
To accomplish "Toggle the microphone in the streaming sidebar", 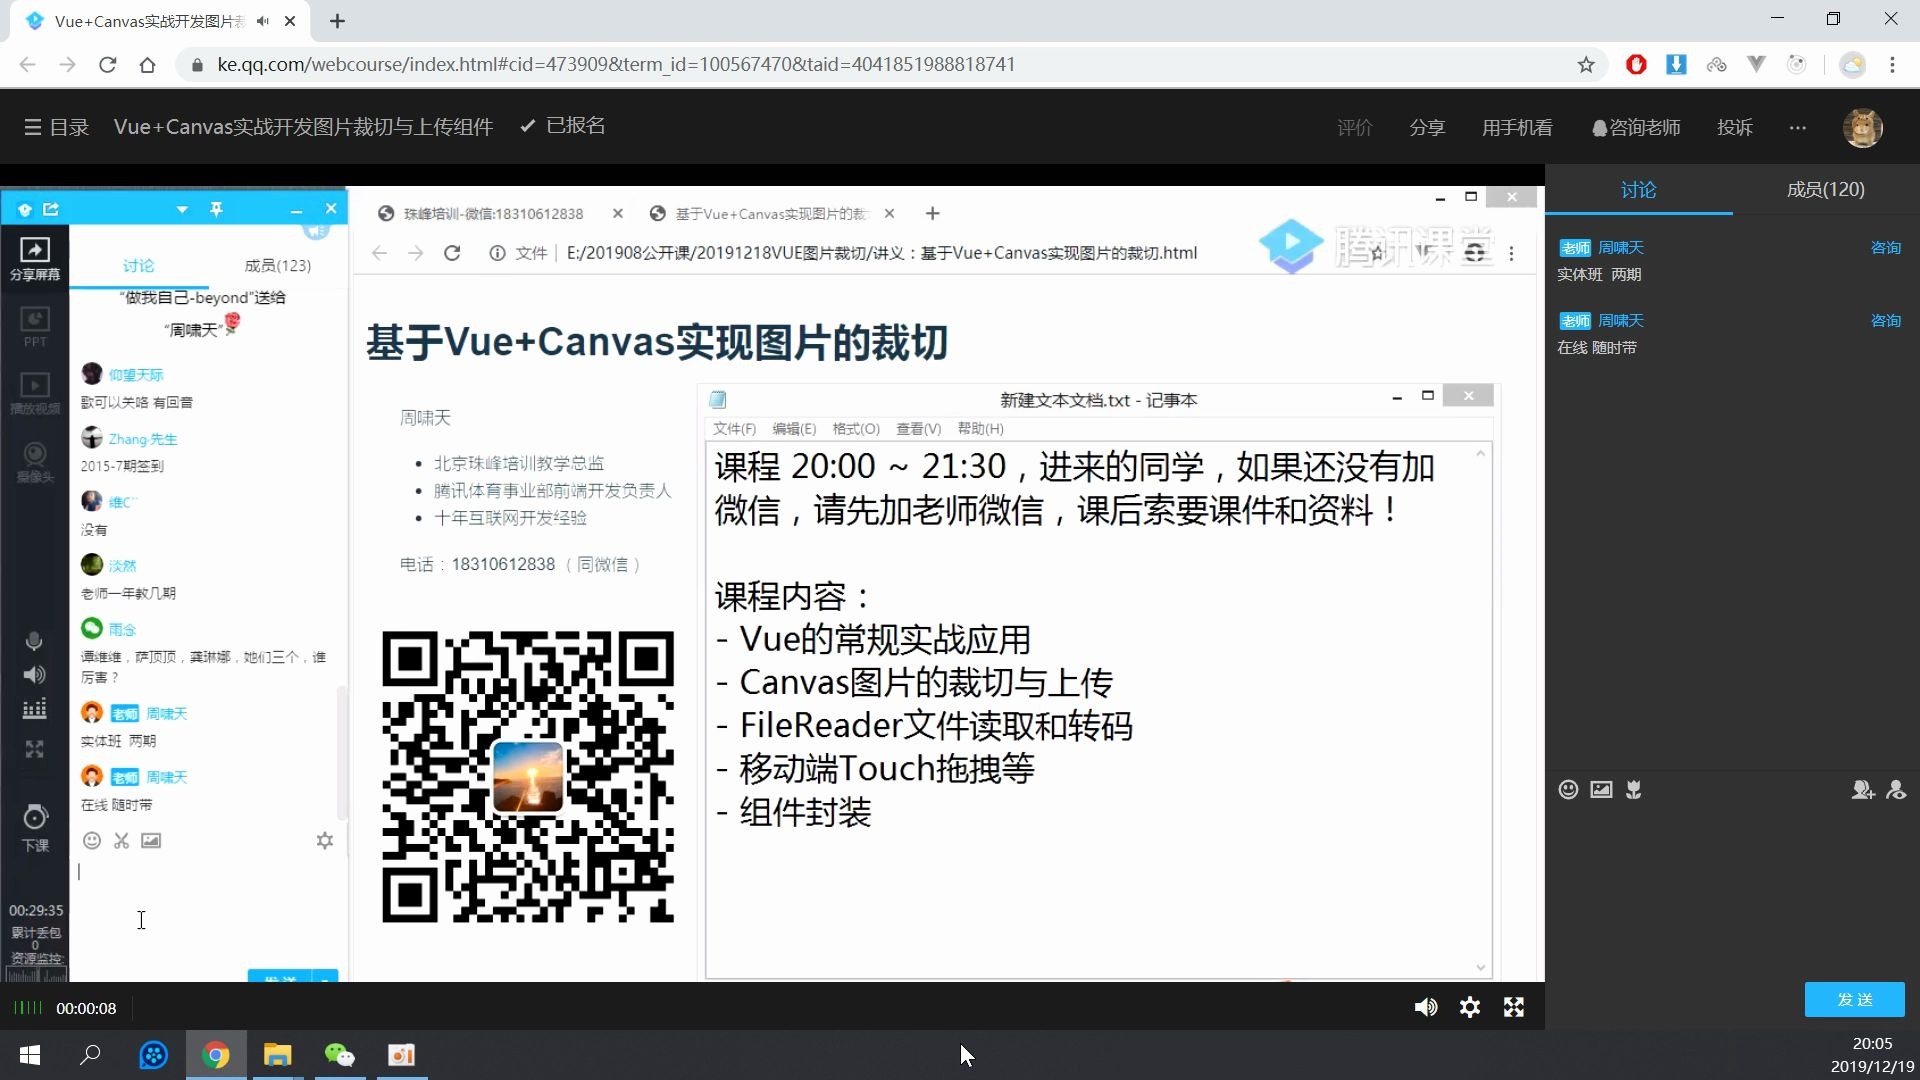I will click(34, 641).
